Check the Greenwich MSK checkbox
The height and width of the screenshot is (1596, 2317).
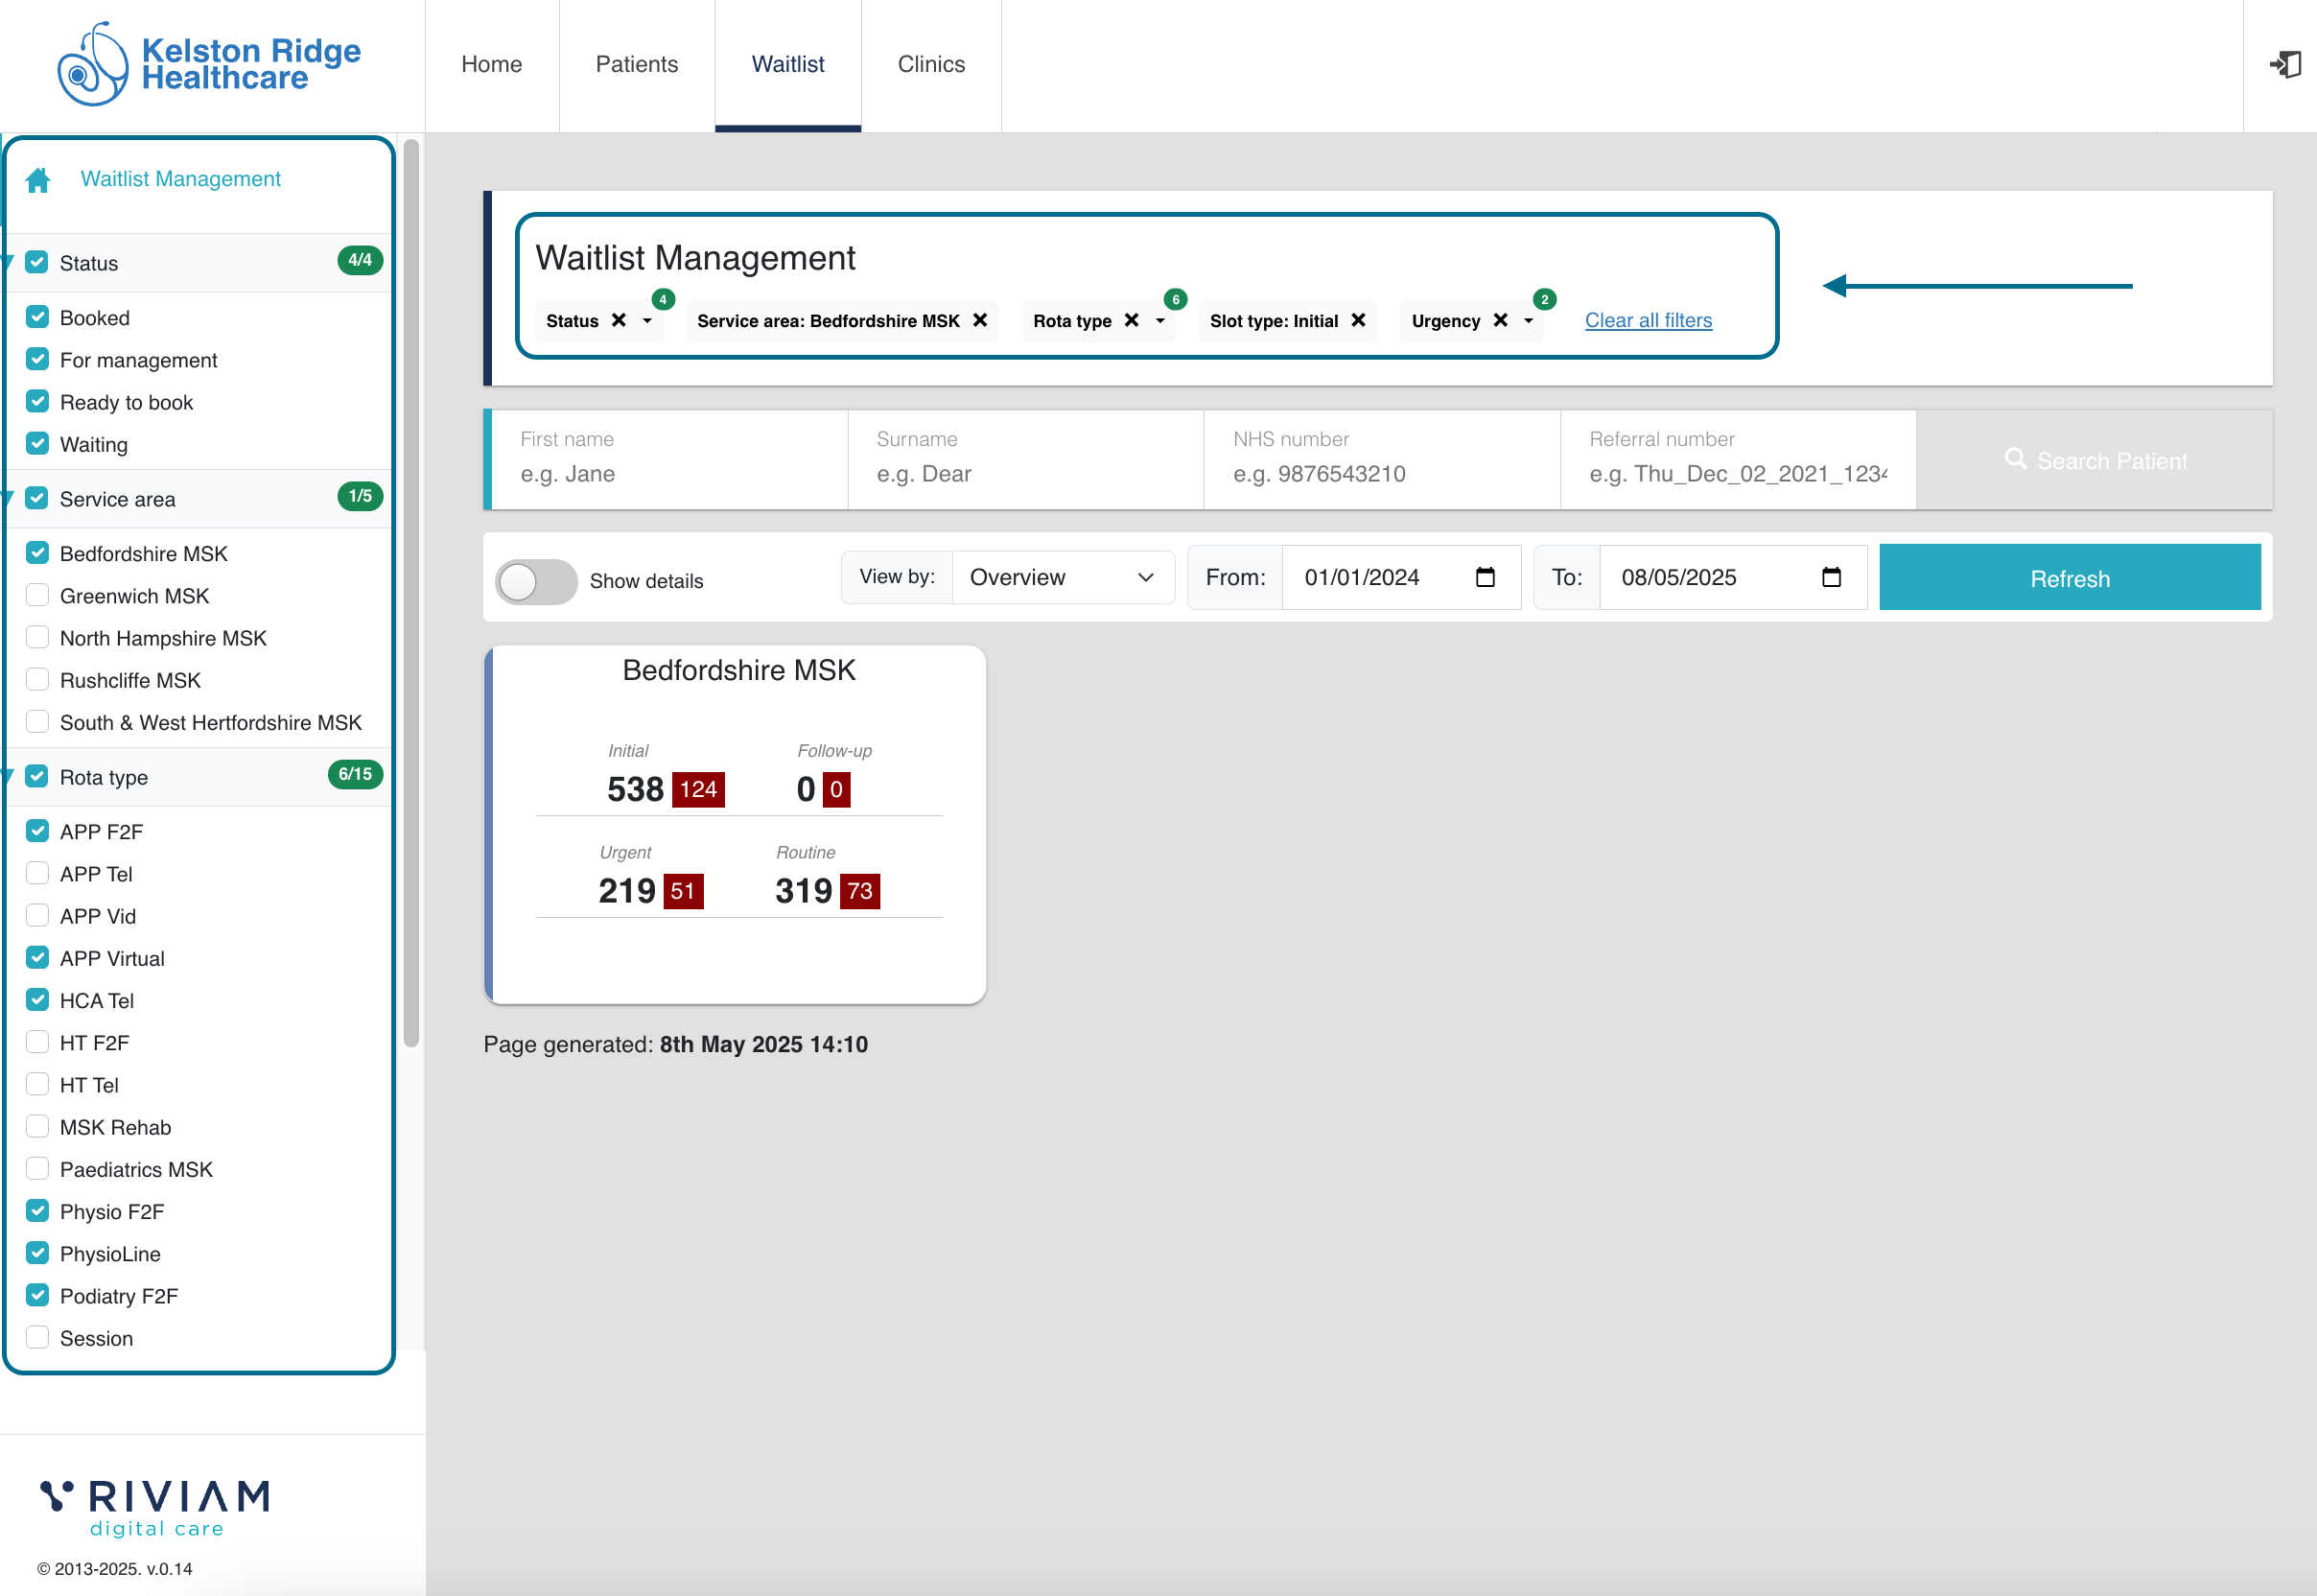pyautogui.click(x=38, y=595)
